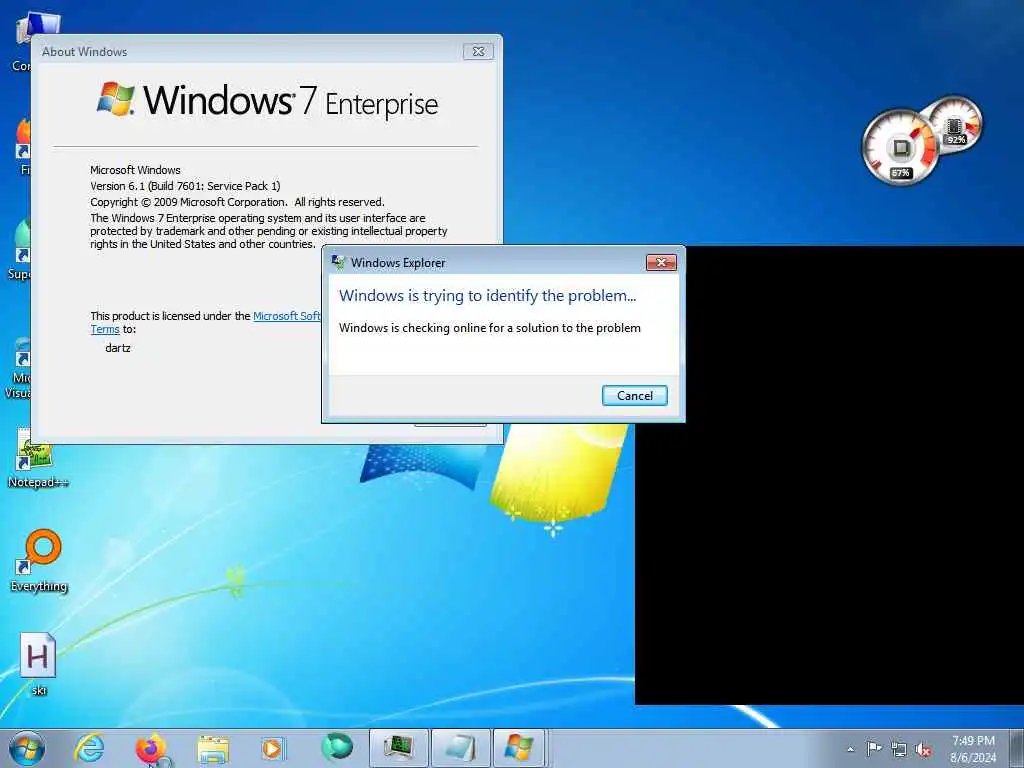Open the Microsoft Software License link
1024x768 pixels.
pos(287,316)
